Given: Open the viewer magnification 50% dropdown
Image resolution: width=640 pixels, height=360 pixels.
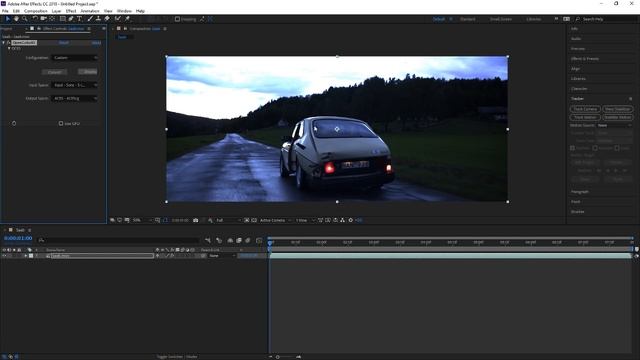Looking at the screenshot, I should tap(142, 220).
